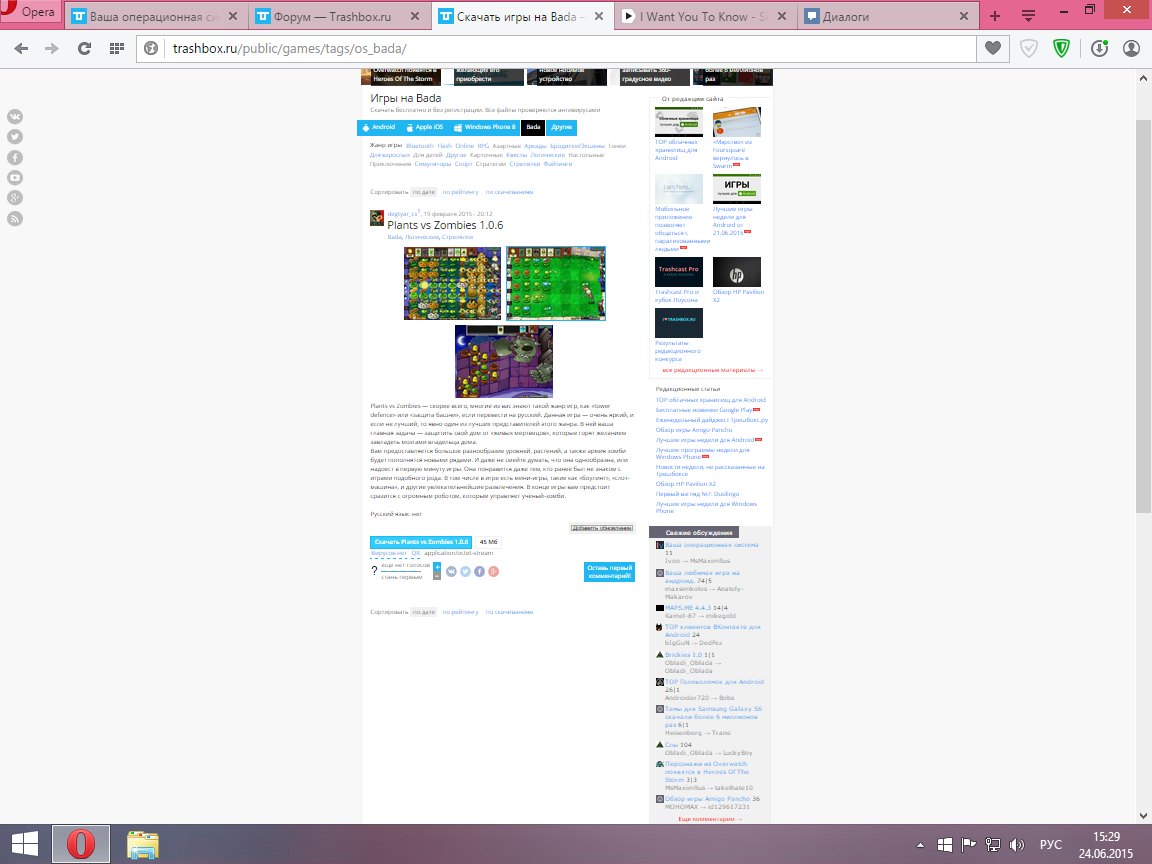Click 'все редакционные материалы' link
The width and height of the screenshot is (1152, 864).
coord(713,370)
